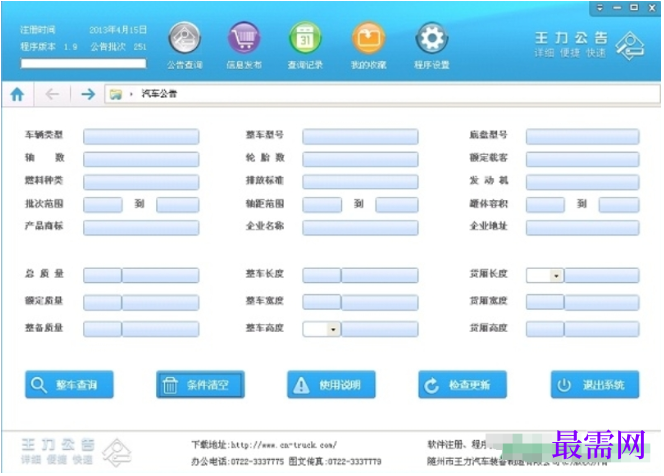Open the 使用说明 instructions button
Image resolution: width=664 pixels, height=476 pixels.
(x=331, y=385)
